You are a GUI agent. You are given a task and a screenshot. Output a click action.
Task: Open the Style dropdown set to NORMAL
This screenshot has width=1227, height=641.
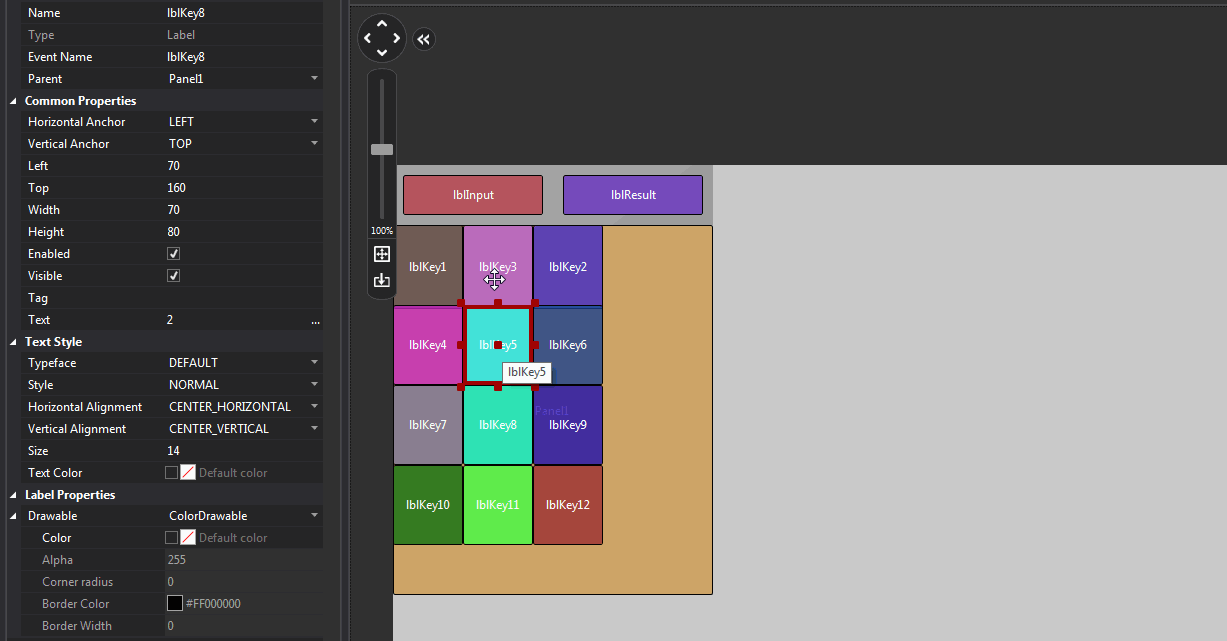[314, 385]
